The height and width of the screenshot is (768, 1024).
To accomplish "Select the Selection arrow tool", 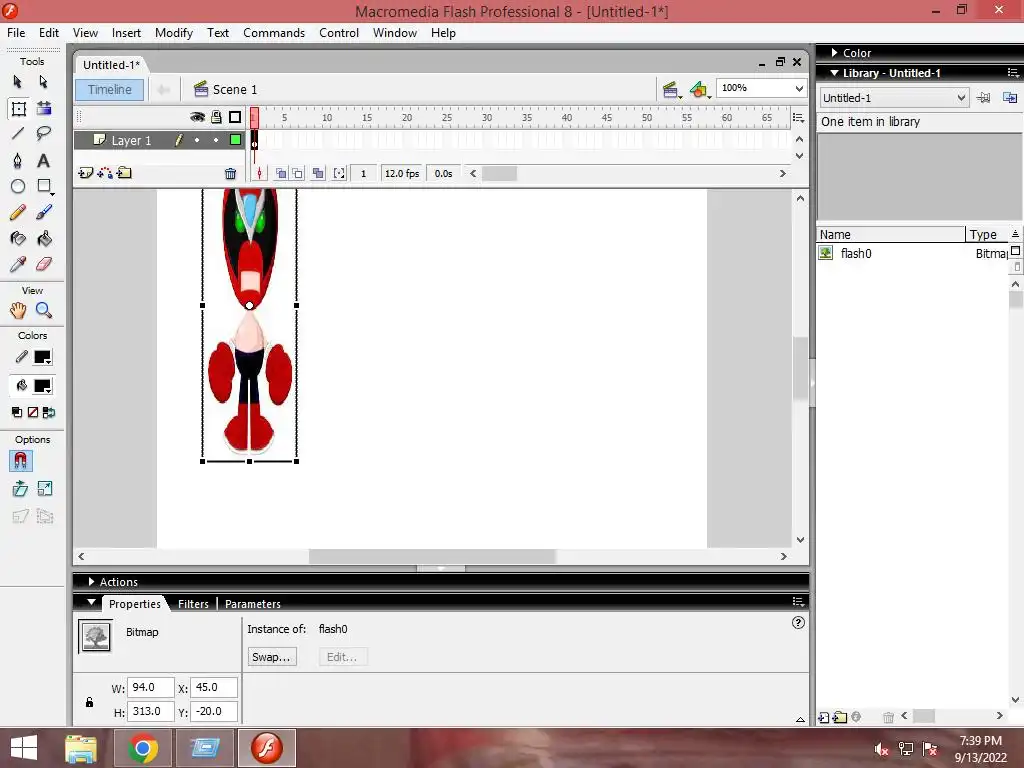I will pyautogui.click(x=18, y=82).
